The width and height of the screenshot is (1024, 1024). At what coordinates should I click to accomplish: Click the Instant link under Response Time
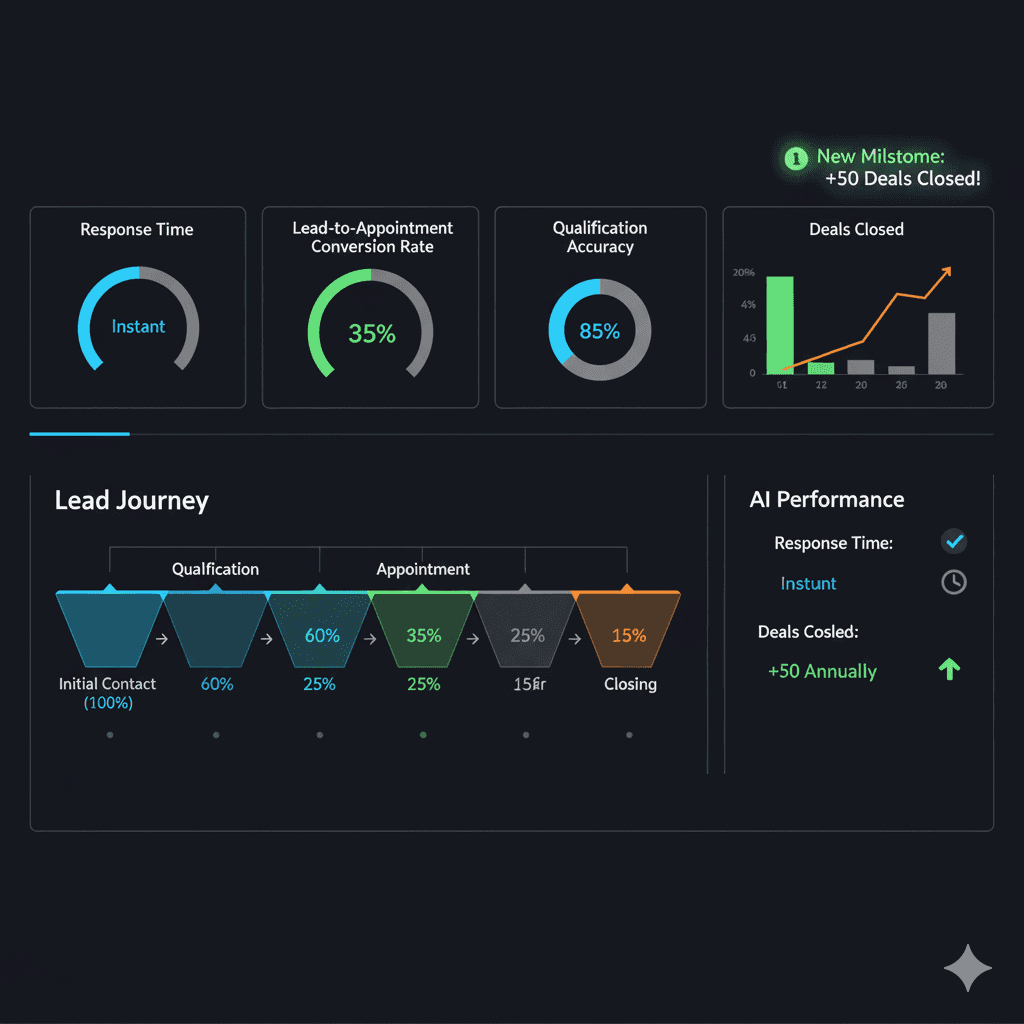pyautogui.click(x=808, y=583)
